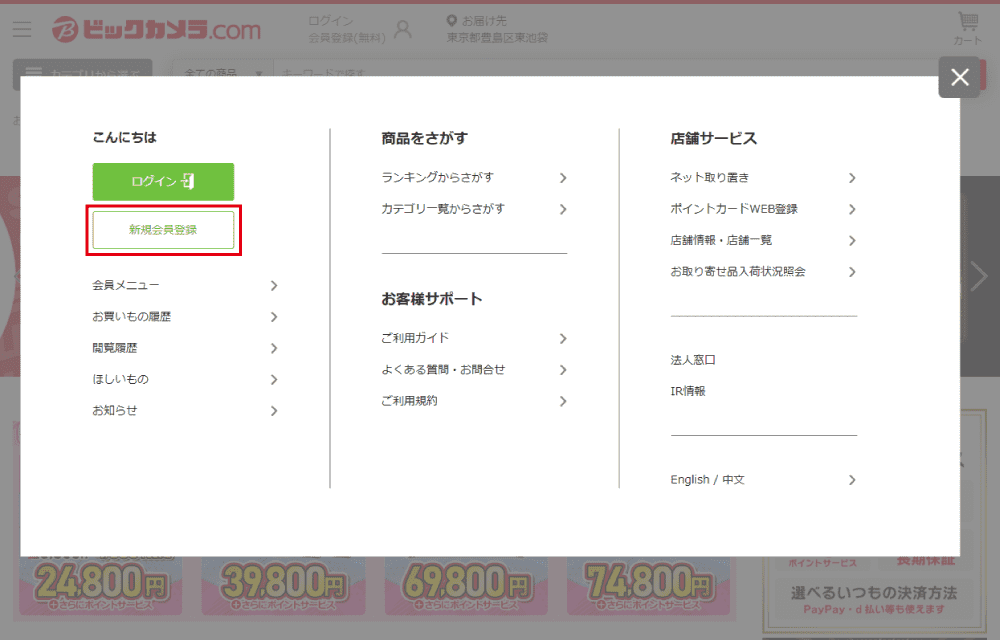Select ランキングからさがす menu item
The width and height of the screenshot is (1000, 640).
click(x=437, y=178)
